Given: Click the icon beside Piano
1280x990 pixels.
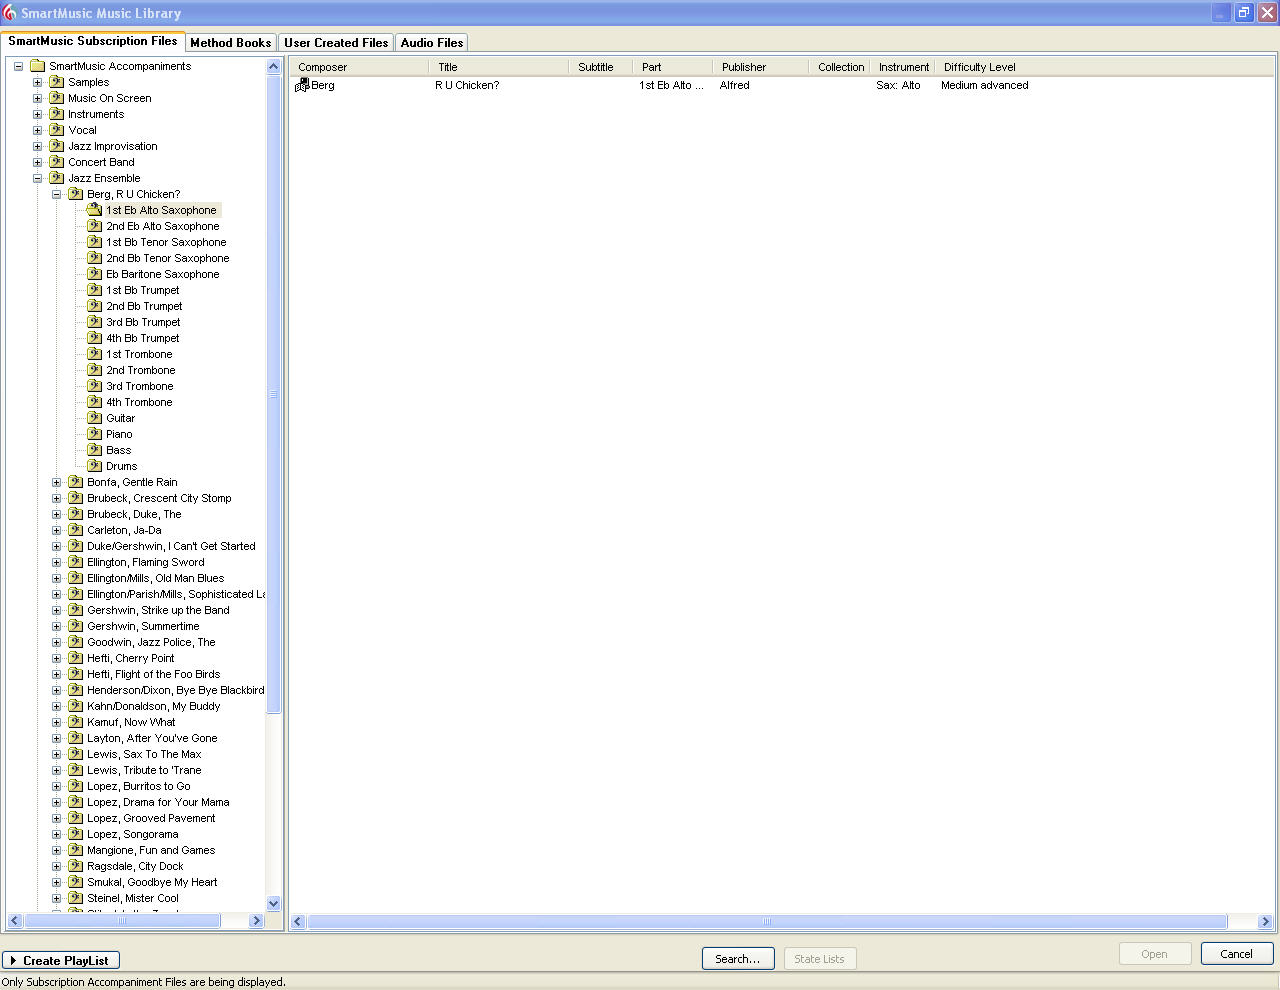Looking at the screenshot, I should (95, 434).
